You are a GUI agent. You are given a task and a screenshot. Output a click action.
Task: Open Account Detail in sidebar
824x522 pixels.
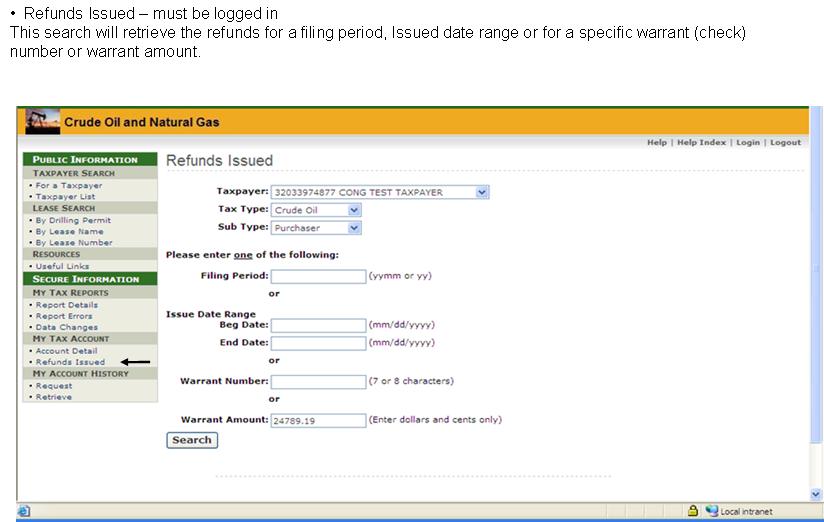tap(66, 351)
